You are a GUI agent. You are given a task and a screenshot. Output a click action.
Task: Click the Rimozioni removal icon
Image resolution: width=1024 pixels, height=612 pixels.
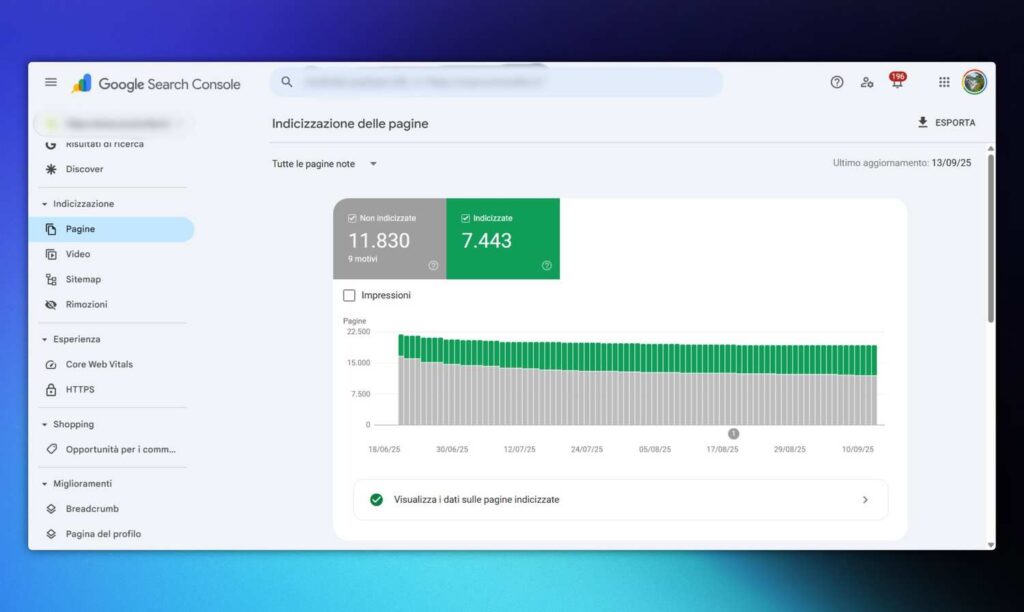(x=51, y=304)
